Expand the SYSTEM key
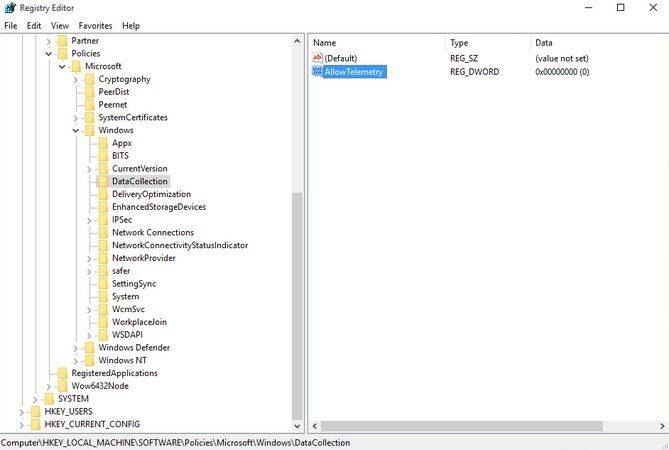 pos(35,399)
